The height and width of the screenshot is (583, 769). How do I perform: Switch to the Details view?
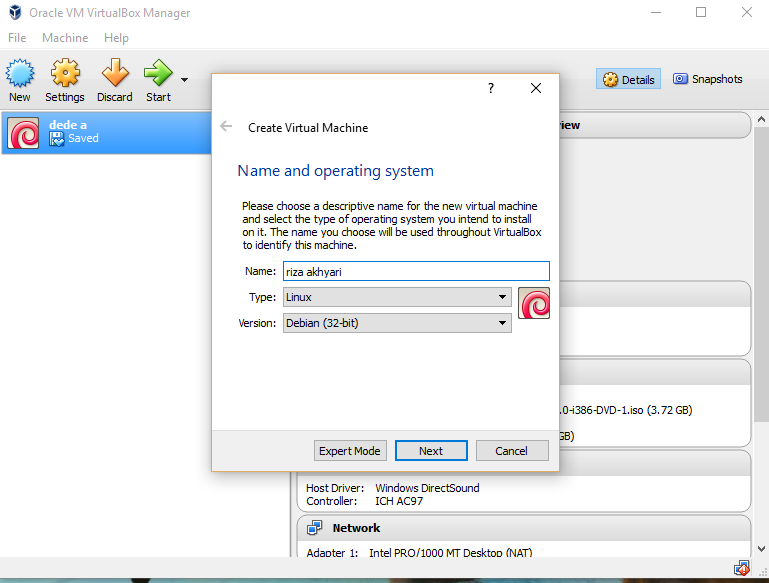(628, 79)
